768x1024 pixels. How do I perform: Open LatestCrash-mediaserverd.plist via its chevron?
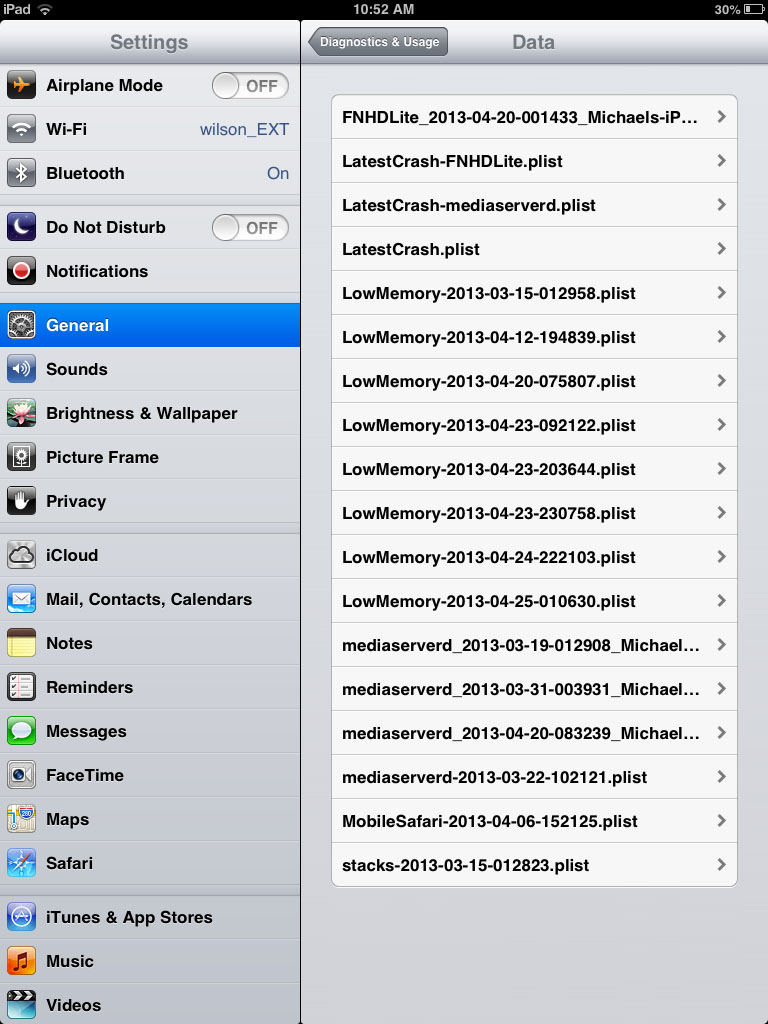coord(722,204)
